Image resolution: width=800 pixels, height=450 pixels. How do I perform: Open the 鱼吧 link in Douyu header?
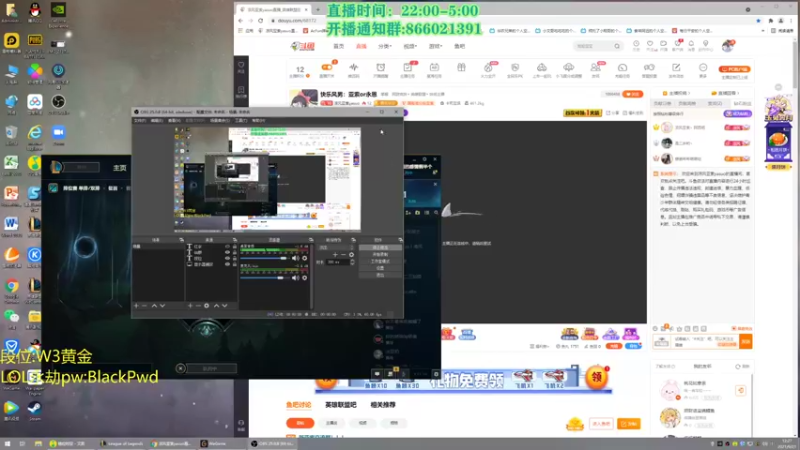(460, 46)
